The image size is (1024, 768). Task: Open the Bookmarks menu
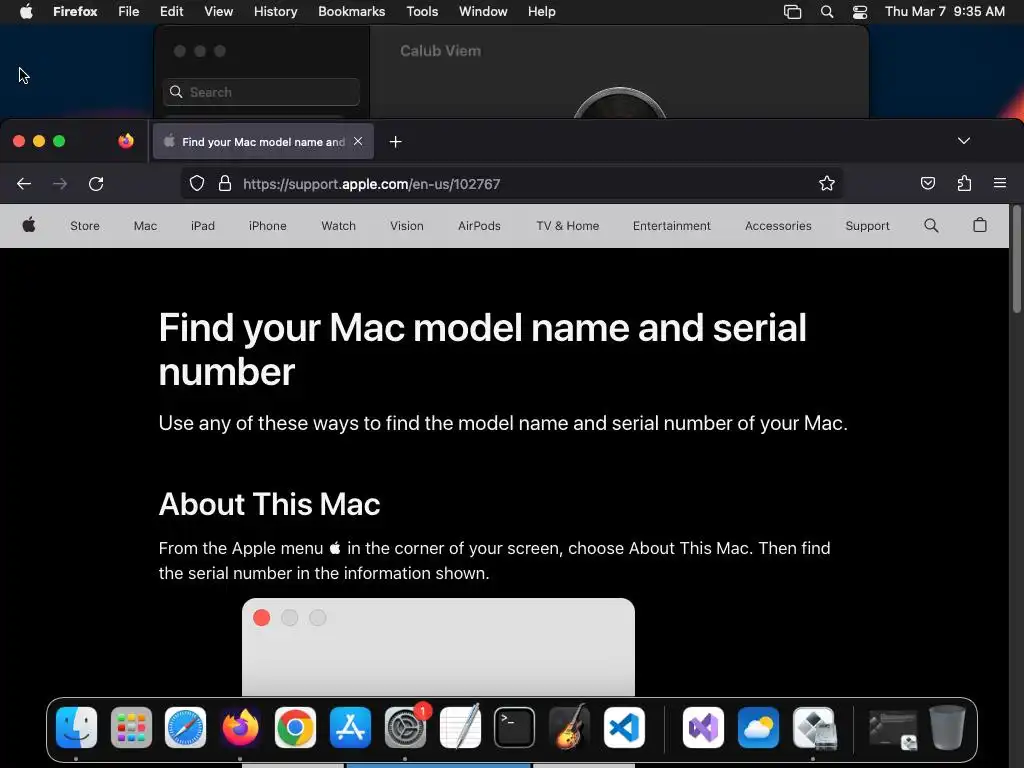(x=351, y=11)
